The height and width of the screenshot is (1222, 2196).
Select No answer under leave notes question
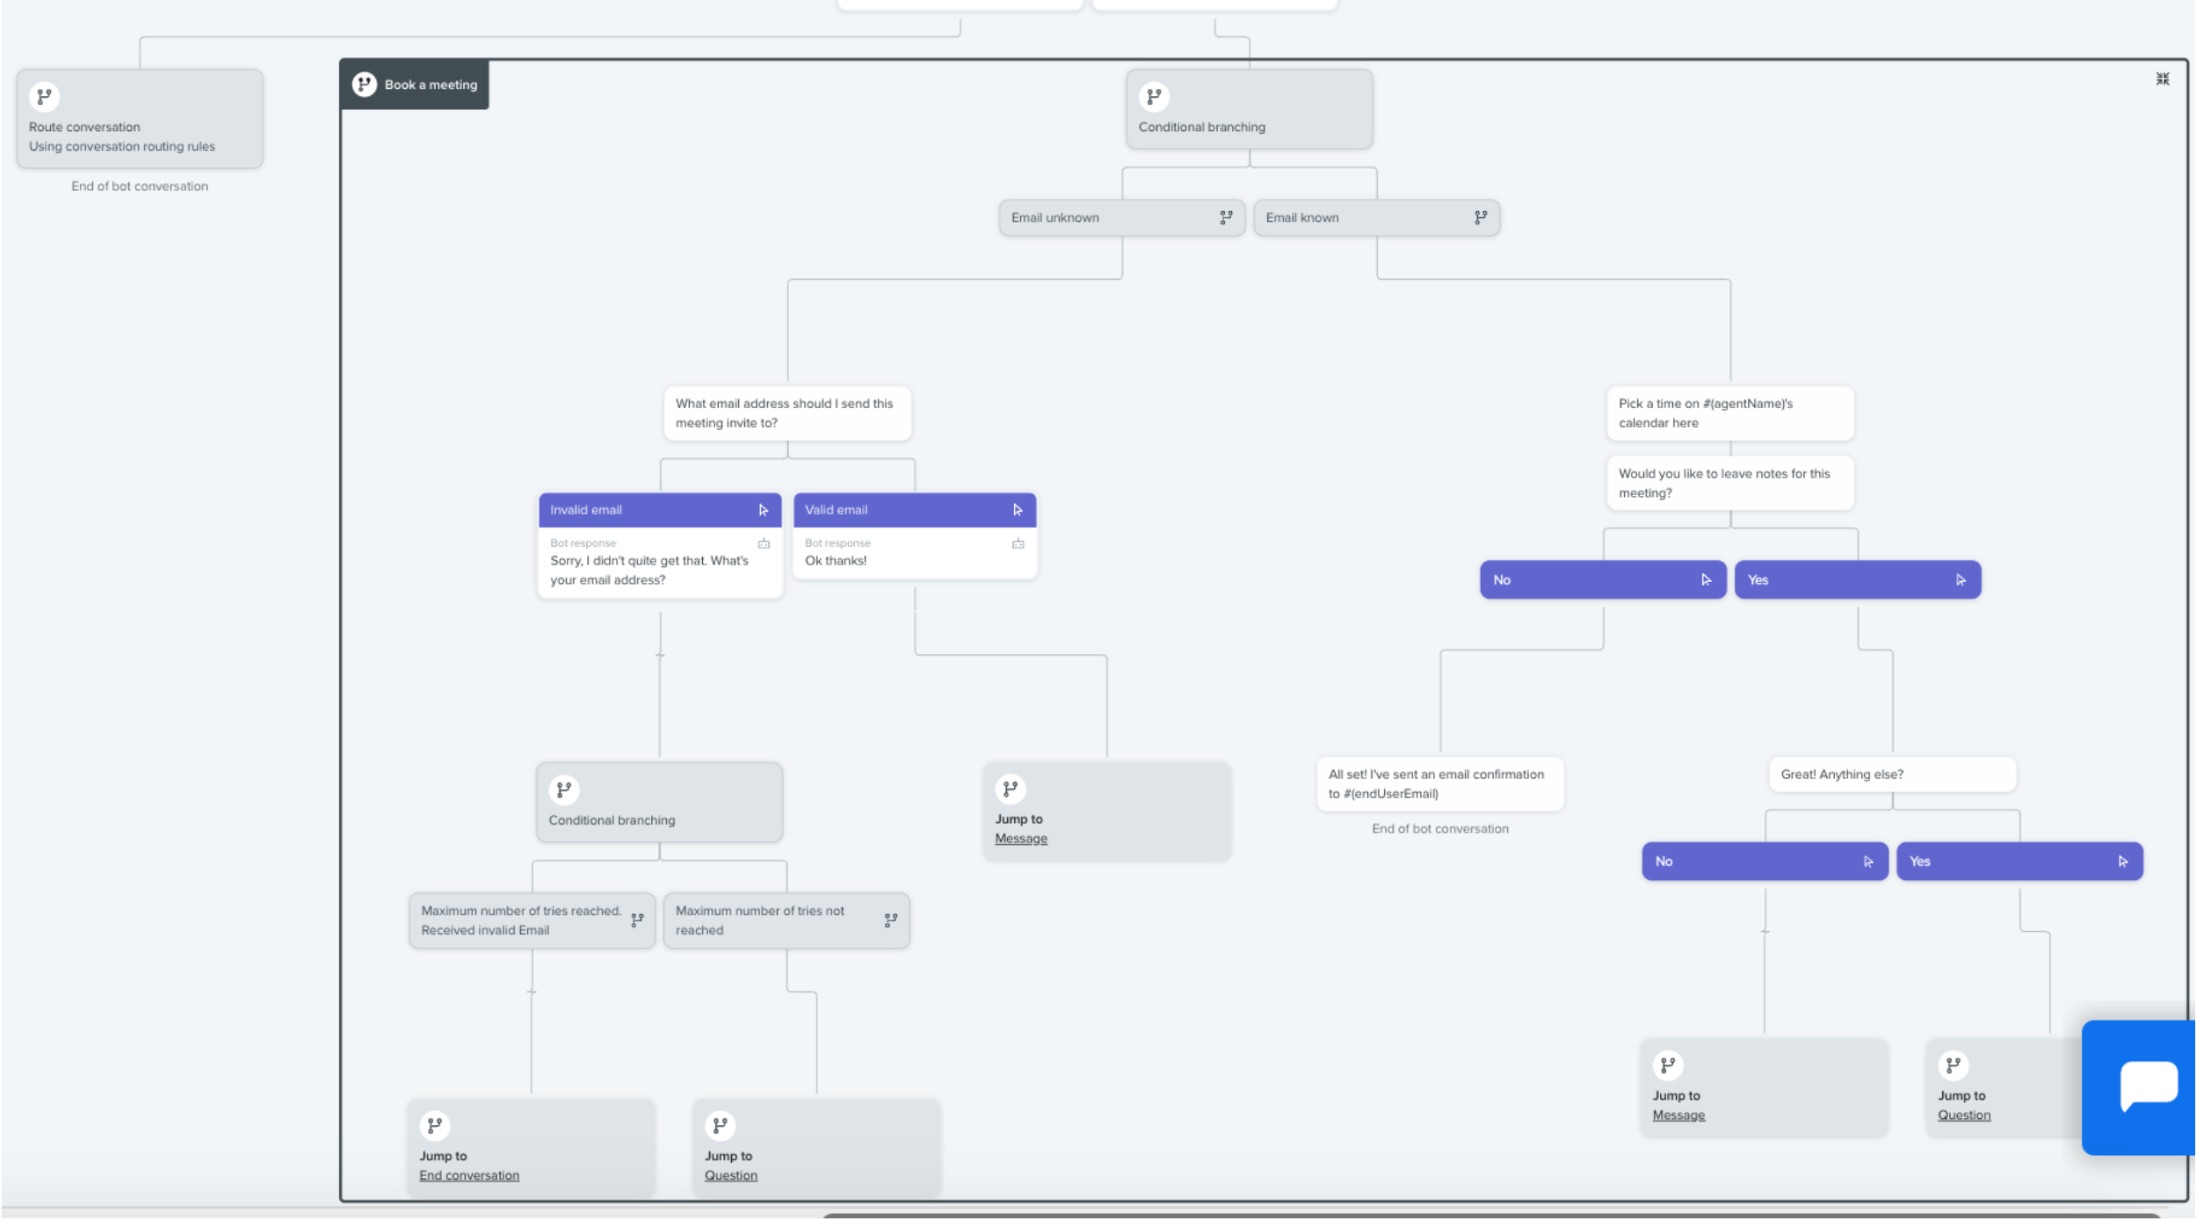pyautogui.click(x=1603, y=580)
